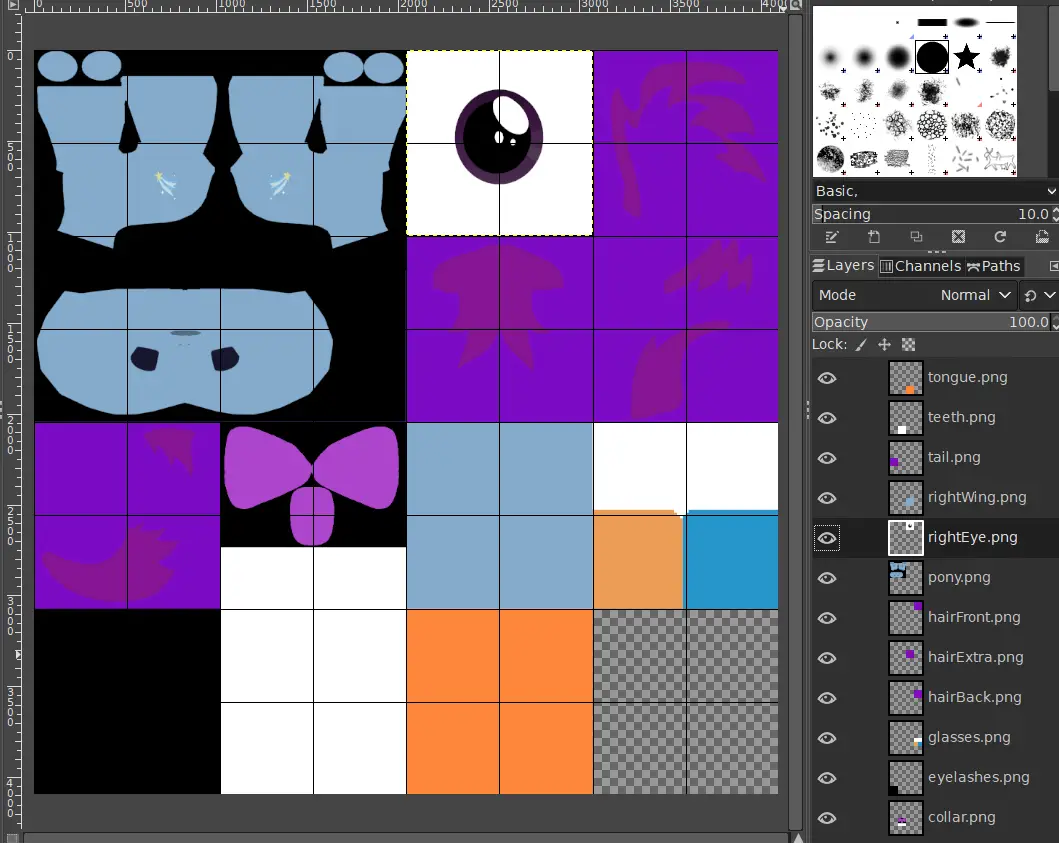1059x843 pixels.
Task: Refresh the brushes list
Action: coord(1000,237)
